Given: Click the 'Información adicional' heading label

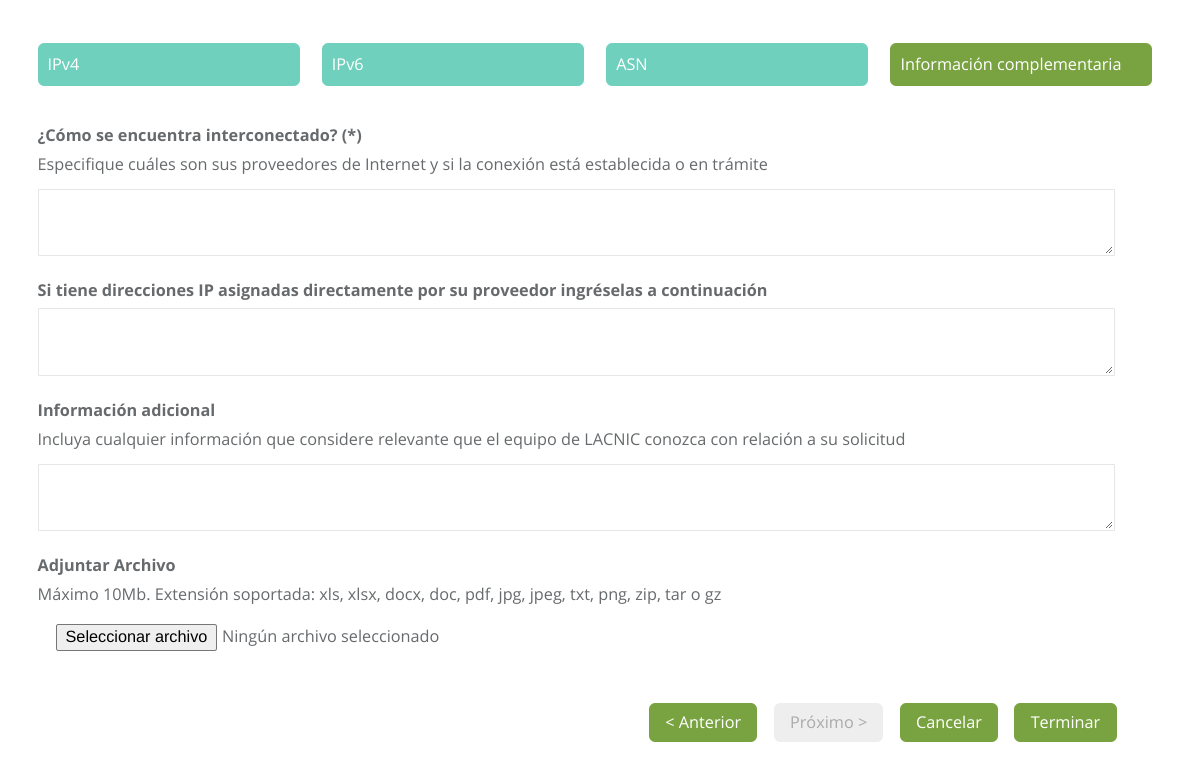Looking at the screenshot, I should point(126,410).
